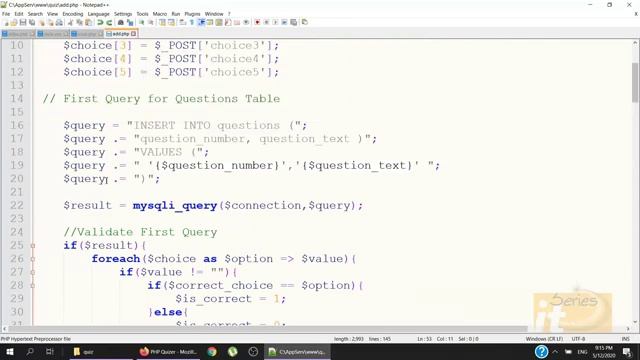Open the Window menu
The image size is (640, 360).
pyautogui.click(x=214, y=14)
